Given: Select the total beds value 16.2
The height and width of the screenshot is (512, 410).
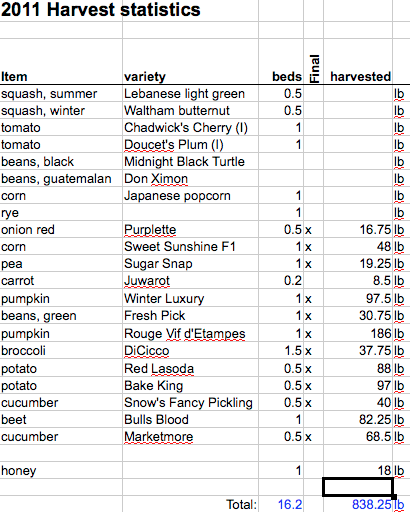Looking at the screenshot, I should (290, 505).
